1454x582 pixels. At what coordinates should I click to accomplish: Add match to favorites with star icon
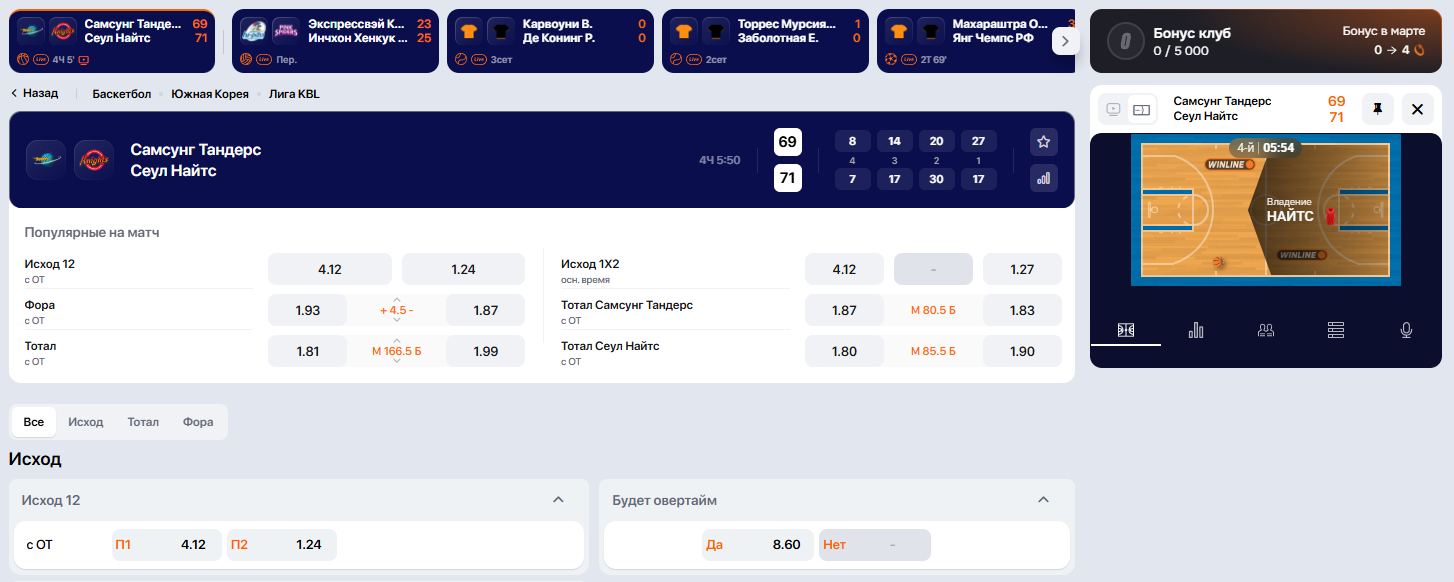[1043, 142]
